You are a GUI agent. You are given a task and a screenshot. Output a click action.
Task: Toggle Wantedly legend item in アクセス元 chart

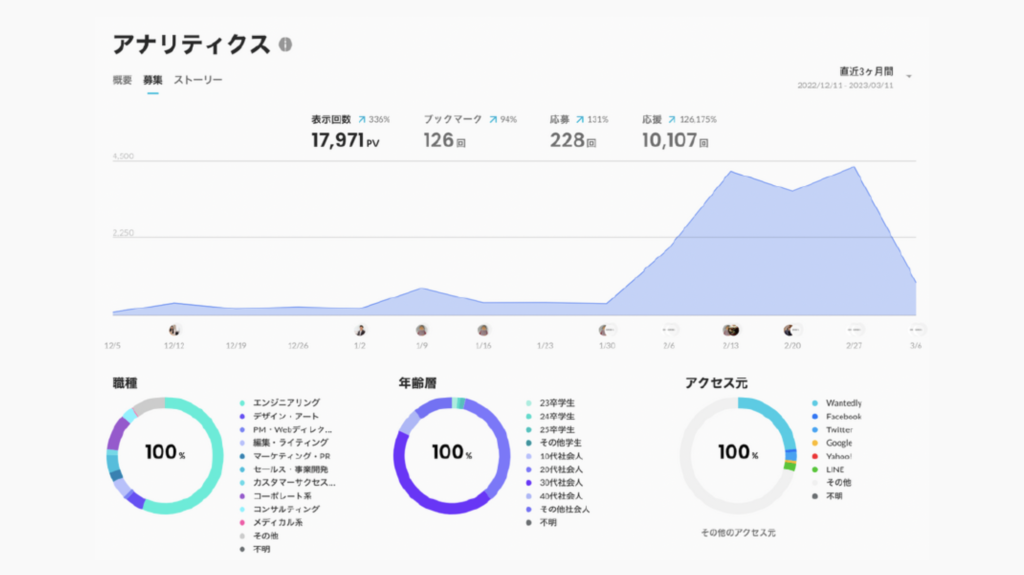(x=843, y=403)
